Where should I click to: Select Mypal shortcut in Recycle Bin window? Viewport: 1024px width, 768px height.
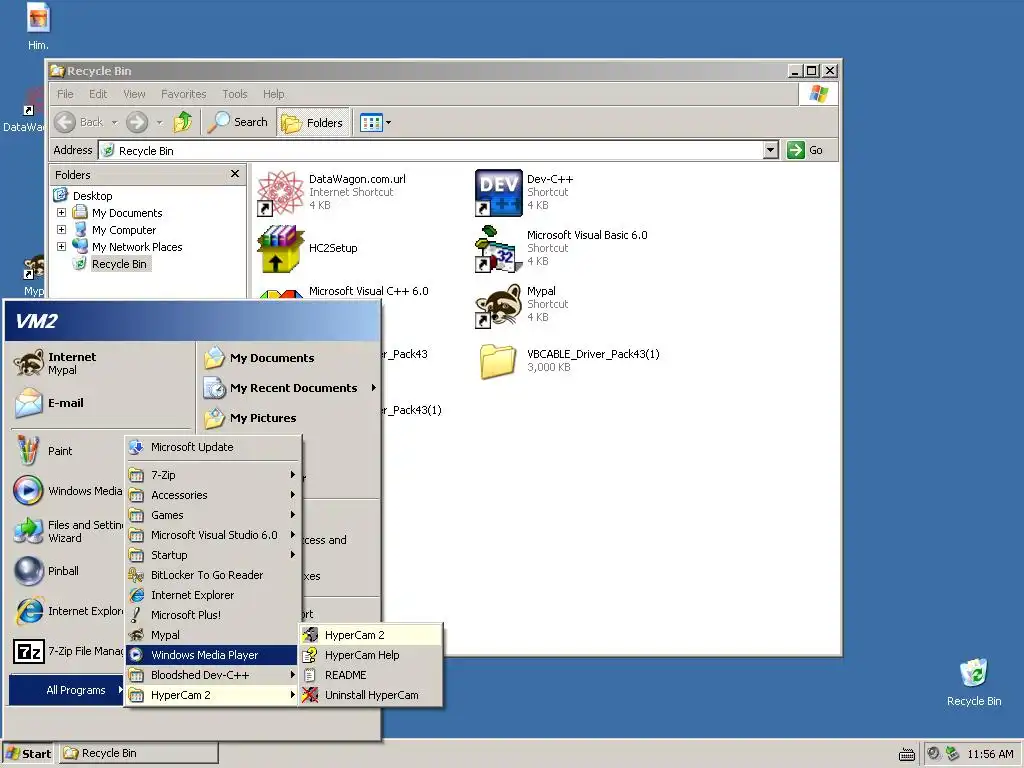click(x=522, y=304)
